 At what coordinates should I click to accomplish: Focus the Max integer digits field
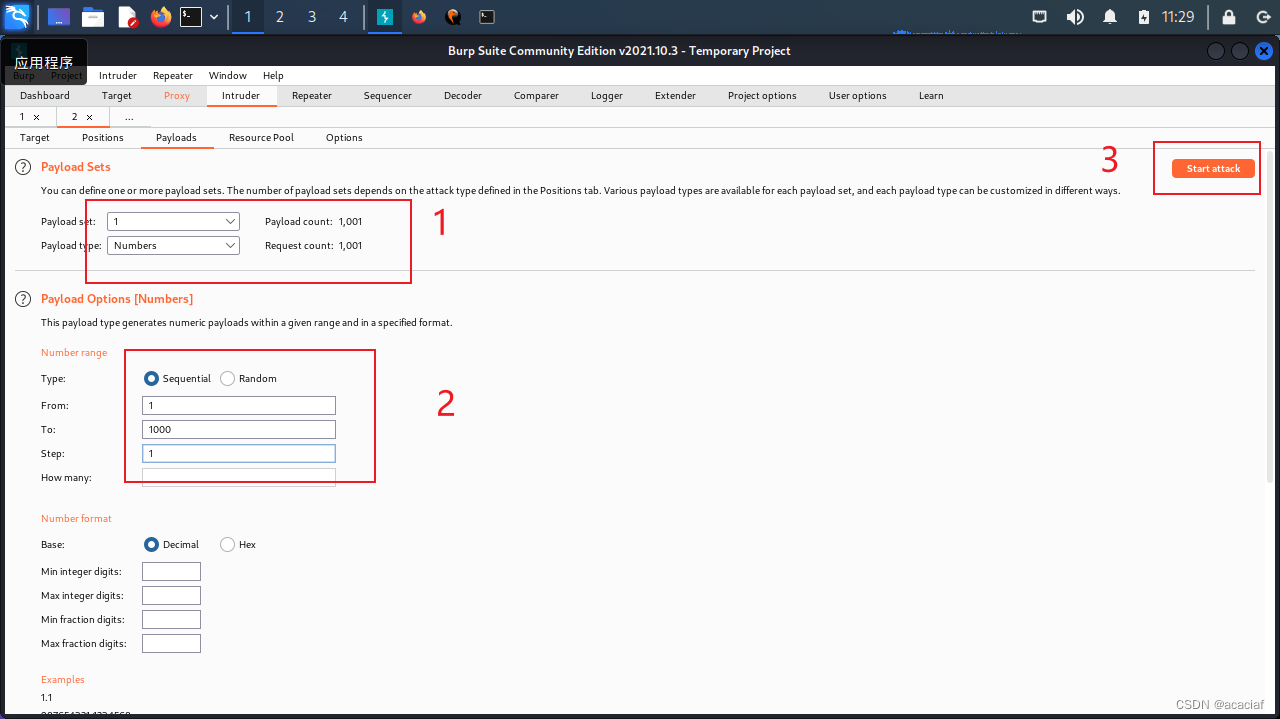(171, 596)
